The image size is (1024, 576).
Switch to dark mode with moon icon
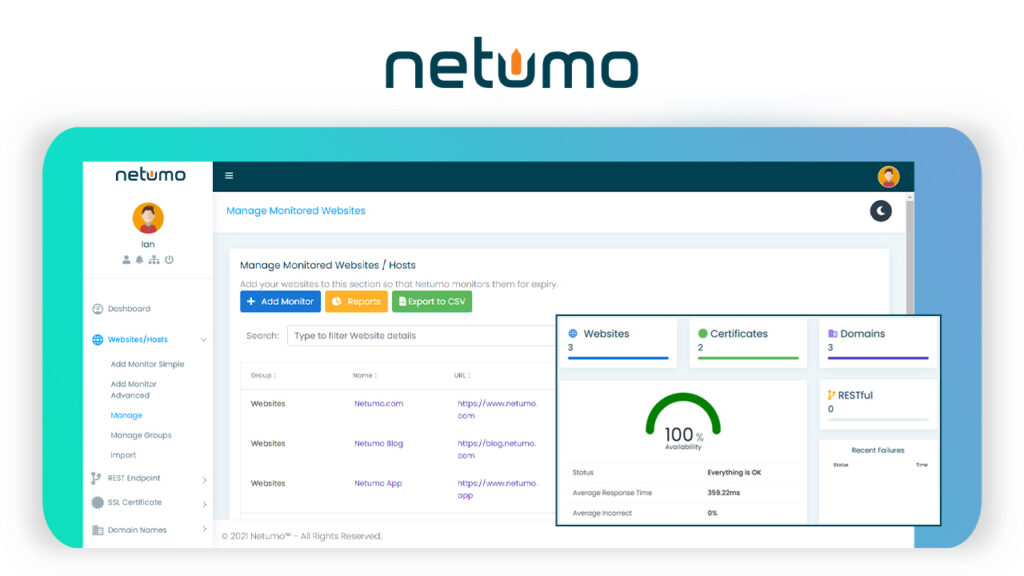coord(880,211)
